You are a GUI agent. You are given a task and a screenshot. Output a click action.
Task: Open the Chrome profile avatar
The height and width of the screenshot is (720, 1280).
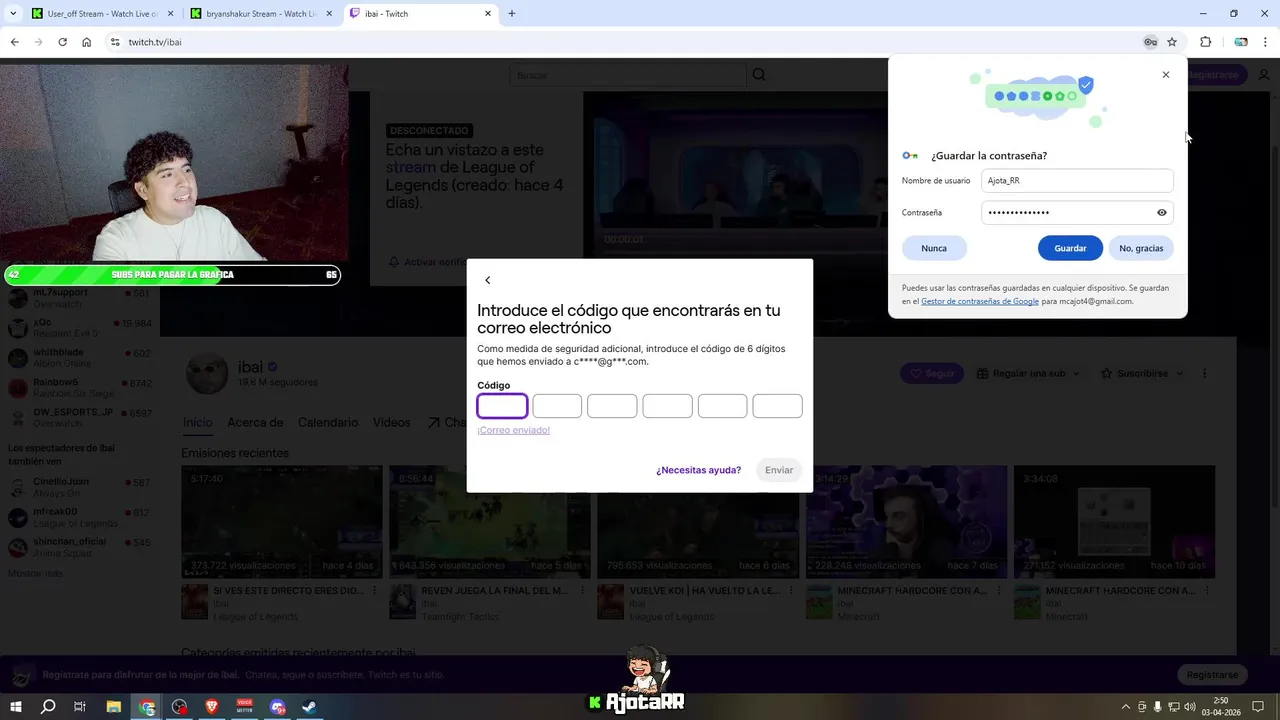pos(1241,42)
